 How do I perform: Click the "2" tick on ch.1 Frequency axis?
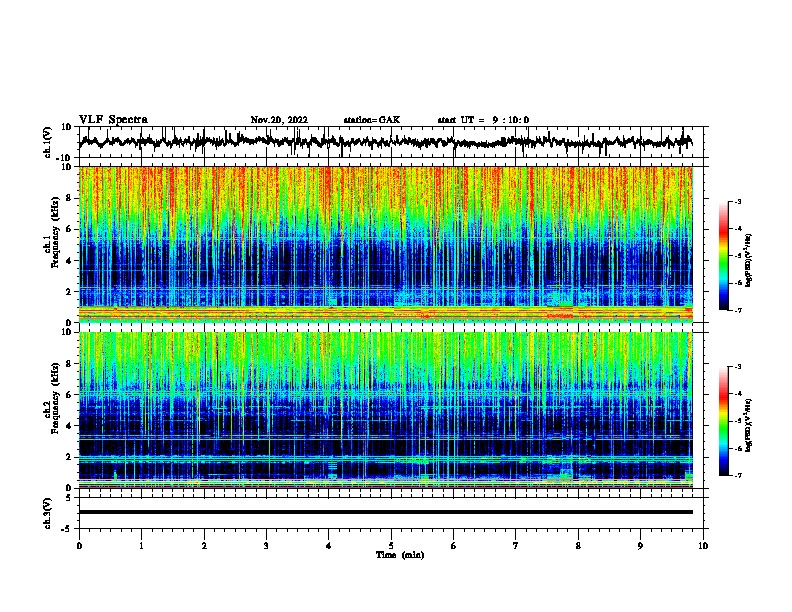[x=69, y=292]
